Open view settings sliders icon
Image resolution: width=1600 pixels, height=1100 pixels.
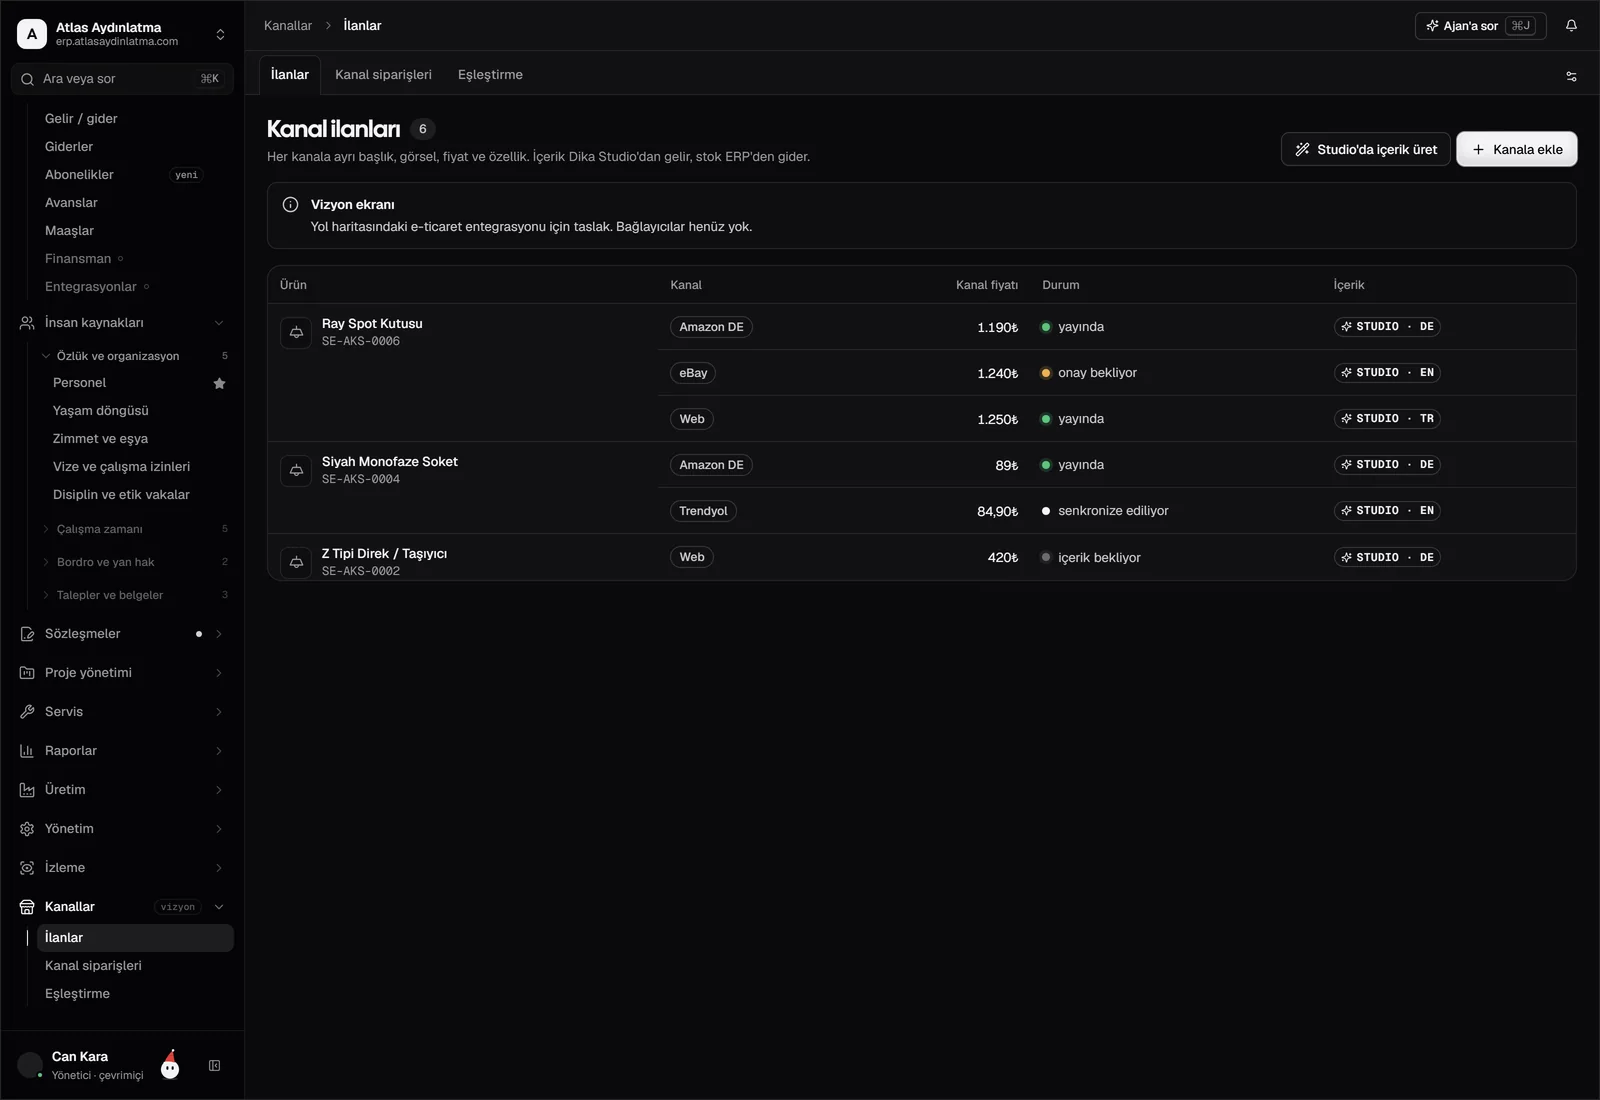[x=1571, y=76]
